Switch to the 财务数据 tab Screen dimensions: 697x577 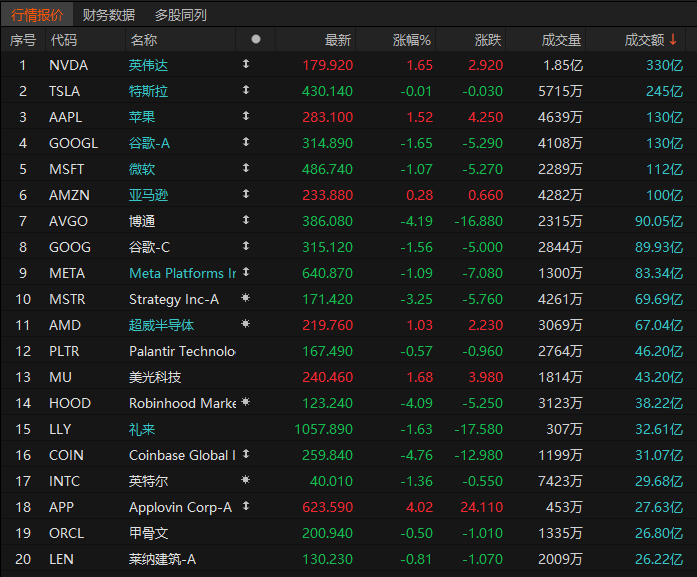109,15
